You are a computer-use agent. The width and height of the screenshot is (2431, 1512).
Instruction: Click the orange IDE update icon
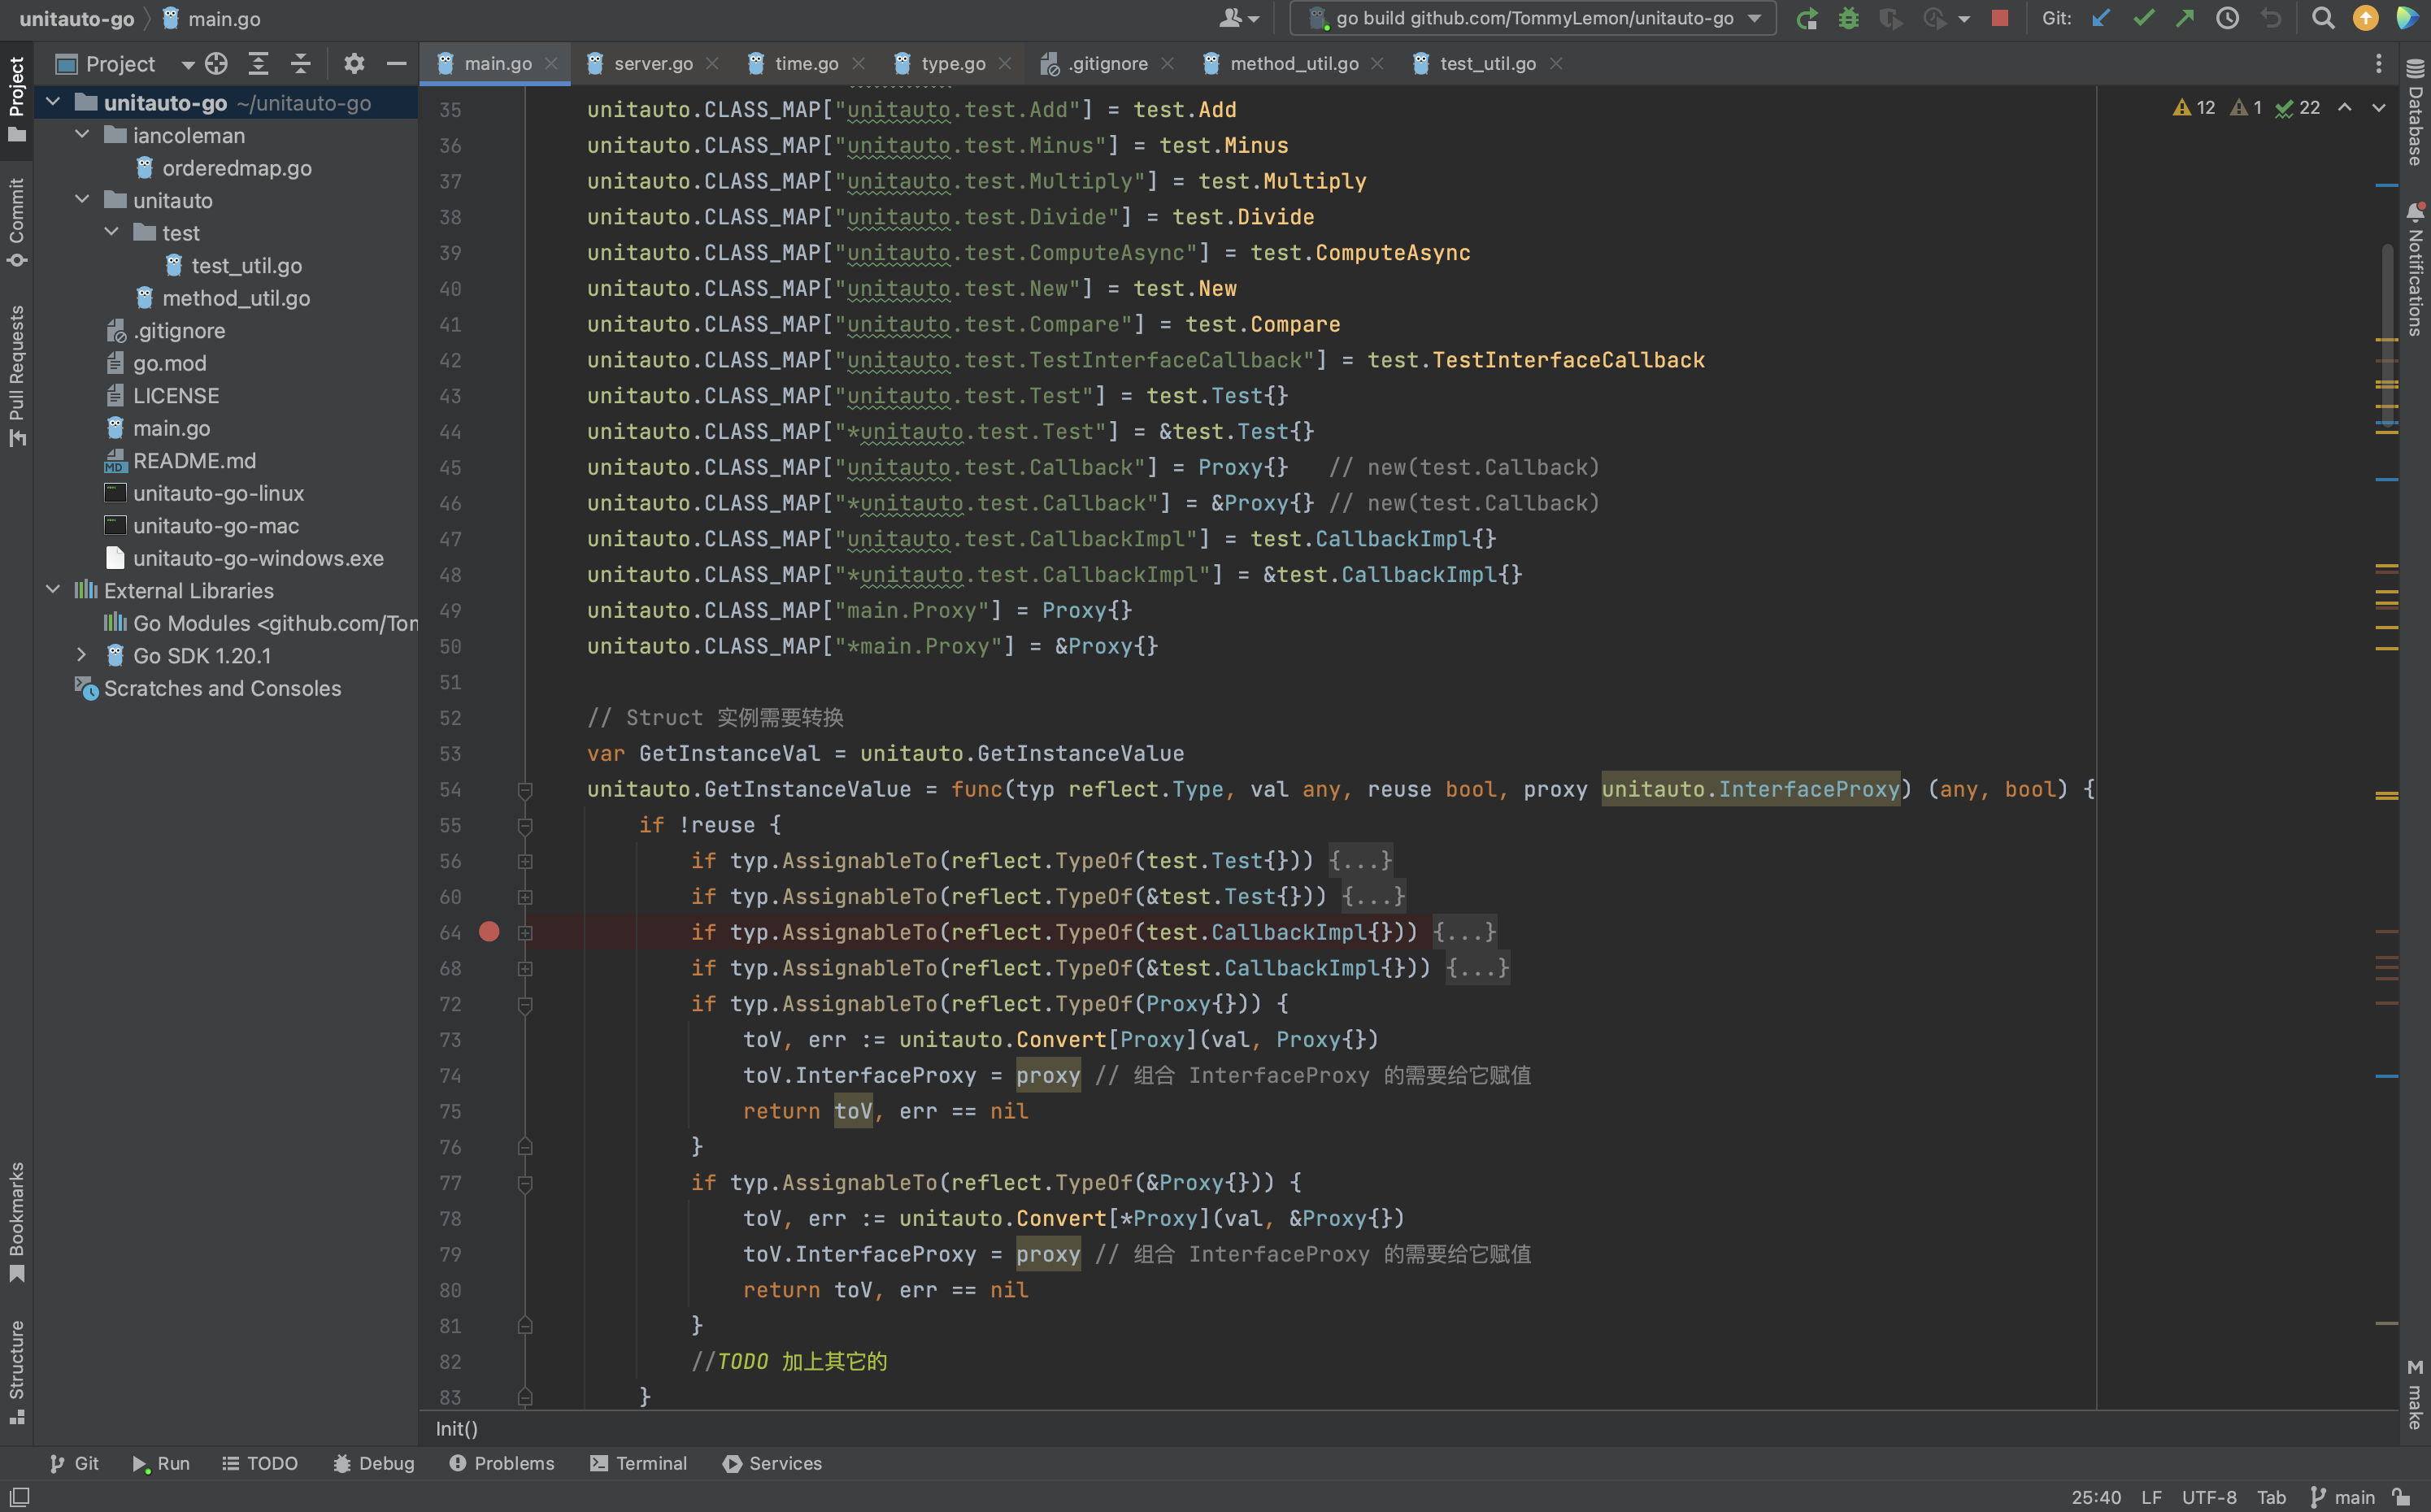coord(2365,18)
